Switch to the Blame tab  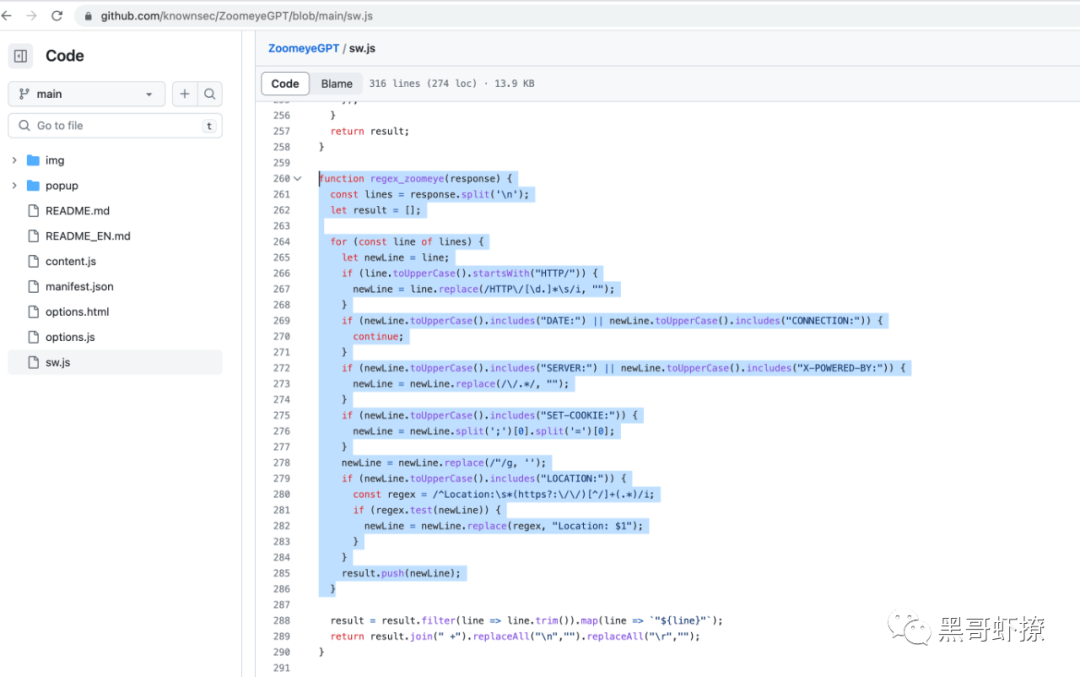pos(336,83)
